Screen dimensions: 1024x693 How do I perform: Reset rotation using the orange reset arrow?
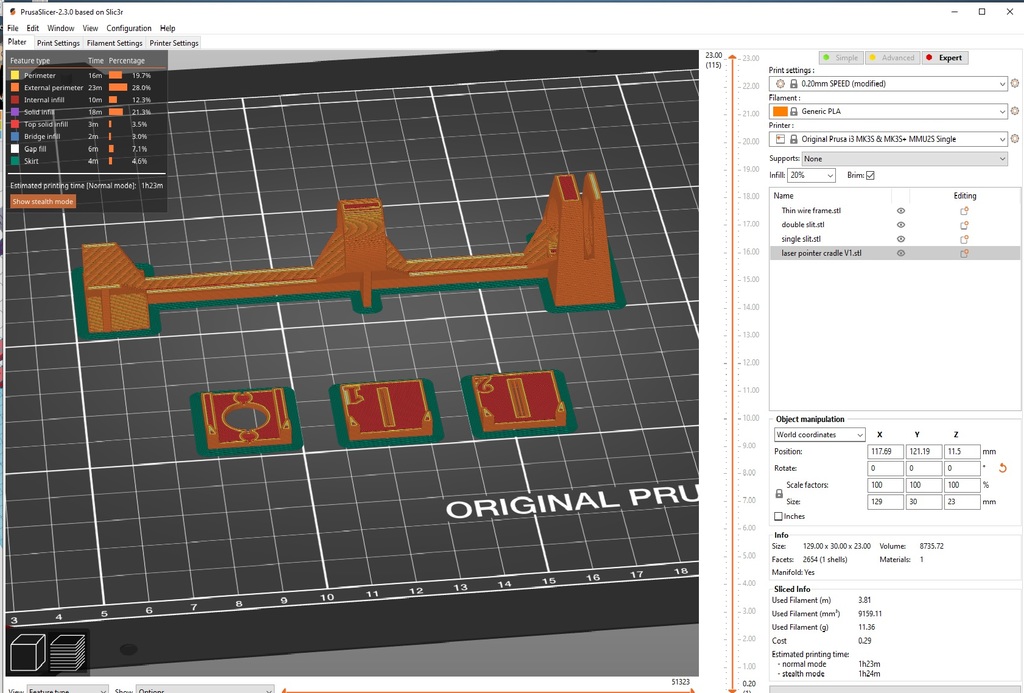tap(1004, 467)
